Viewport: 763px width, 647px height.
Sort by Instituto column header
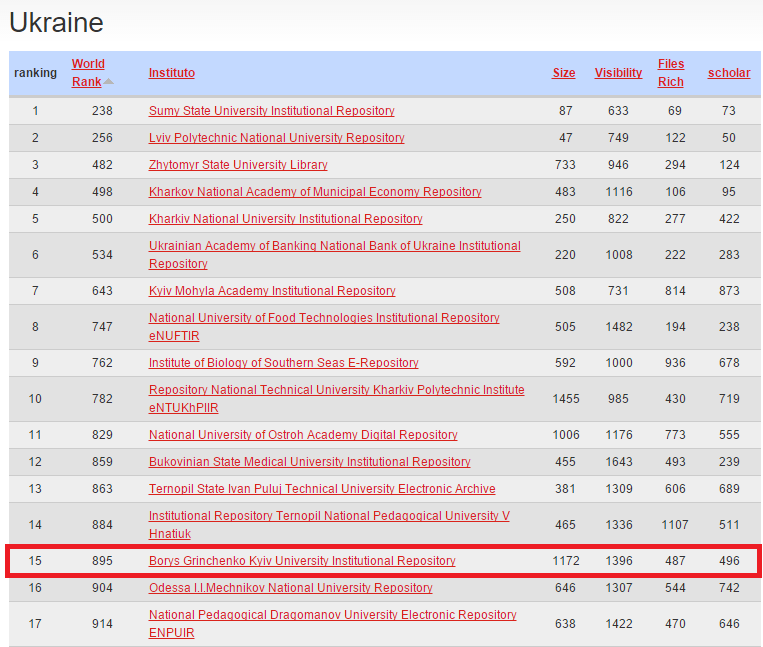(x=172, y=73)
